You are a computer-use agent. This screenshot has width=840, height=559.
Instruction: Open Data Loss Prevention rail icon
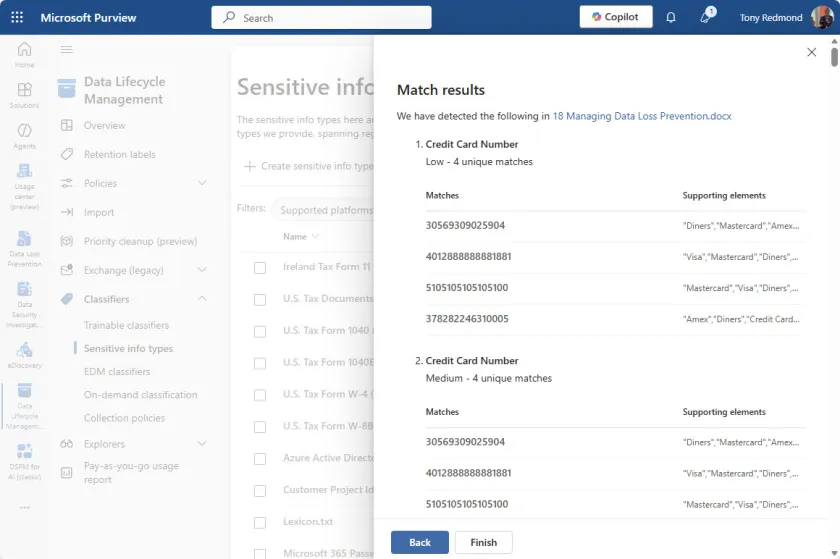coord(24,240)
